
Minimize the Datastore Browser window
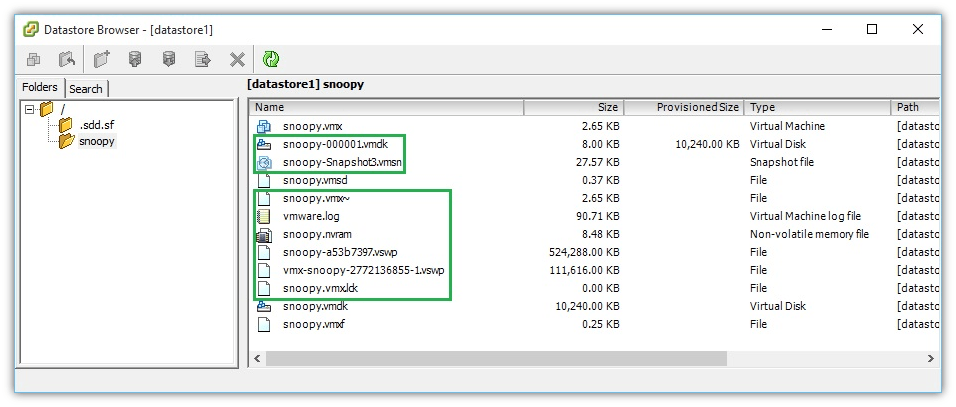(827, 29)
